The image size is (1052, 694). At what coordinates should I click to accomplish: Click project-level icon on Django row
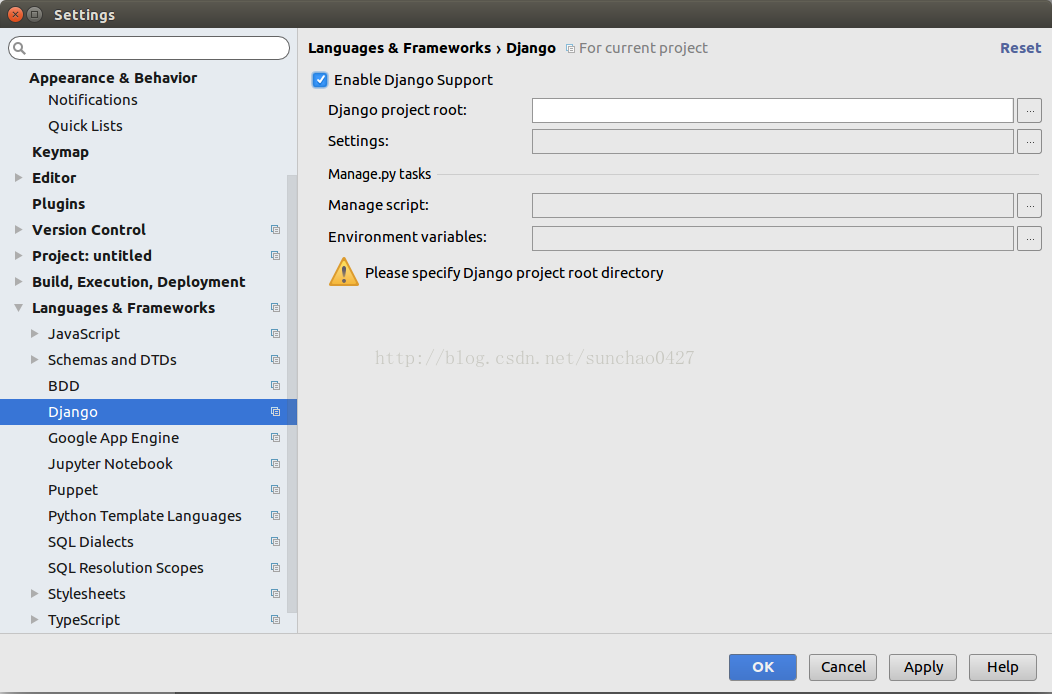(x=275, y=411)
